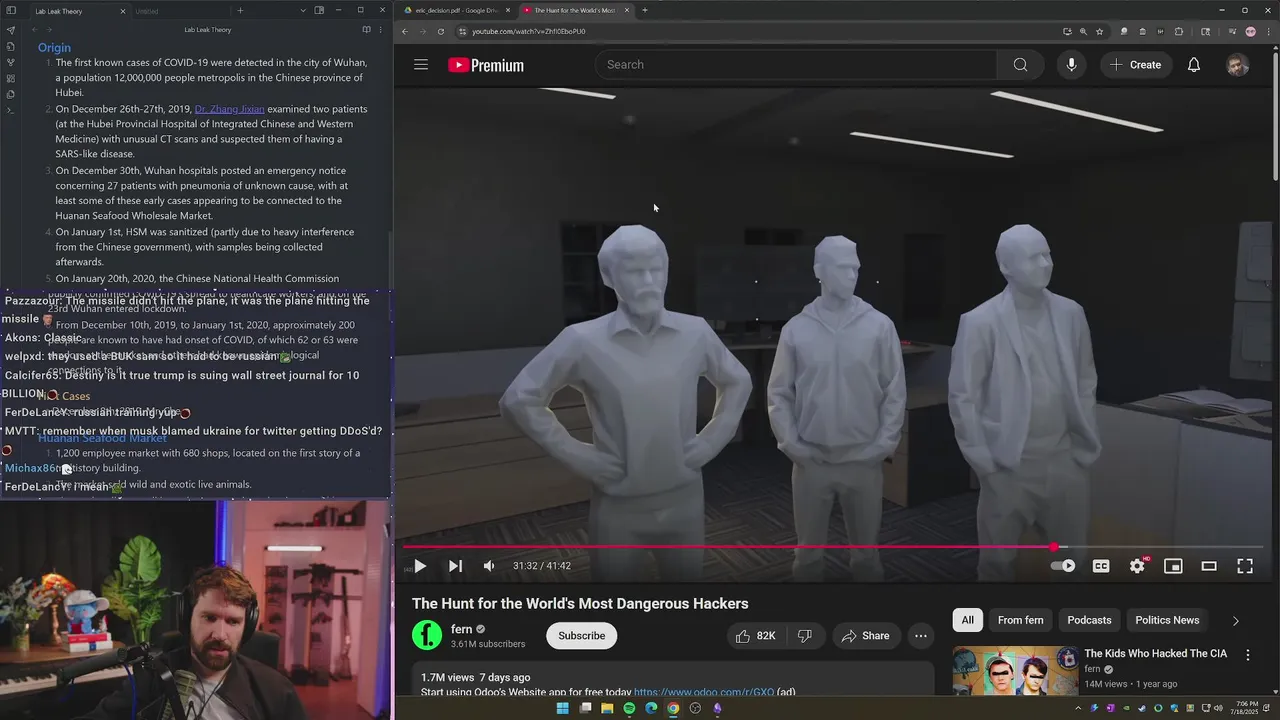Subscribe to fern channel

click(581, 636)
